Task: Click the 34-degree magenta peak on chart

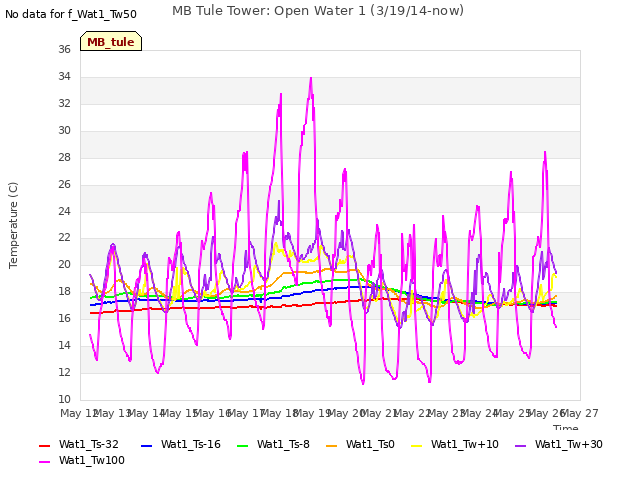Action: coord(311,78)
